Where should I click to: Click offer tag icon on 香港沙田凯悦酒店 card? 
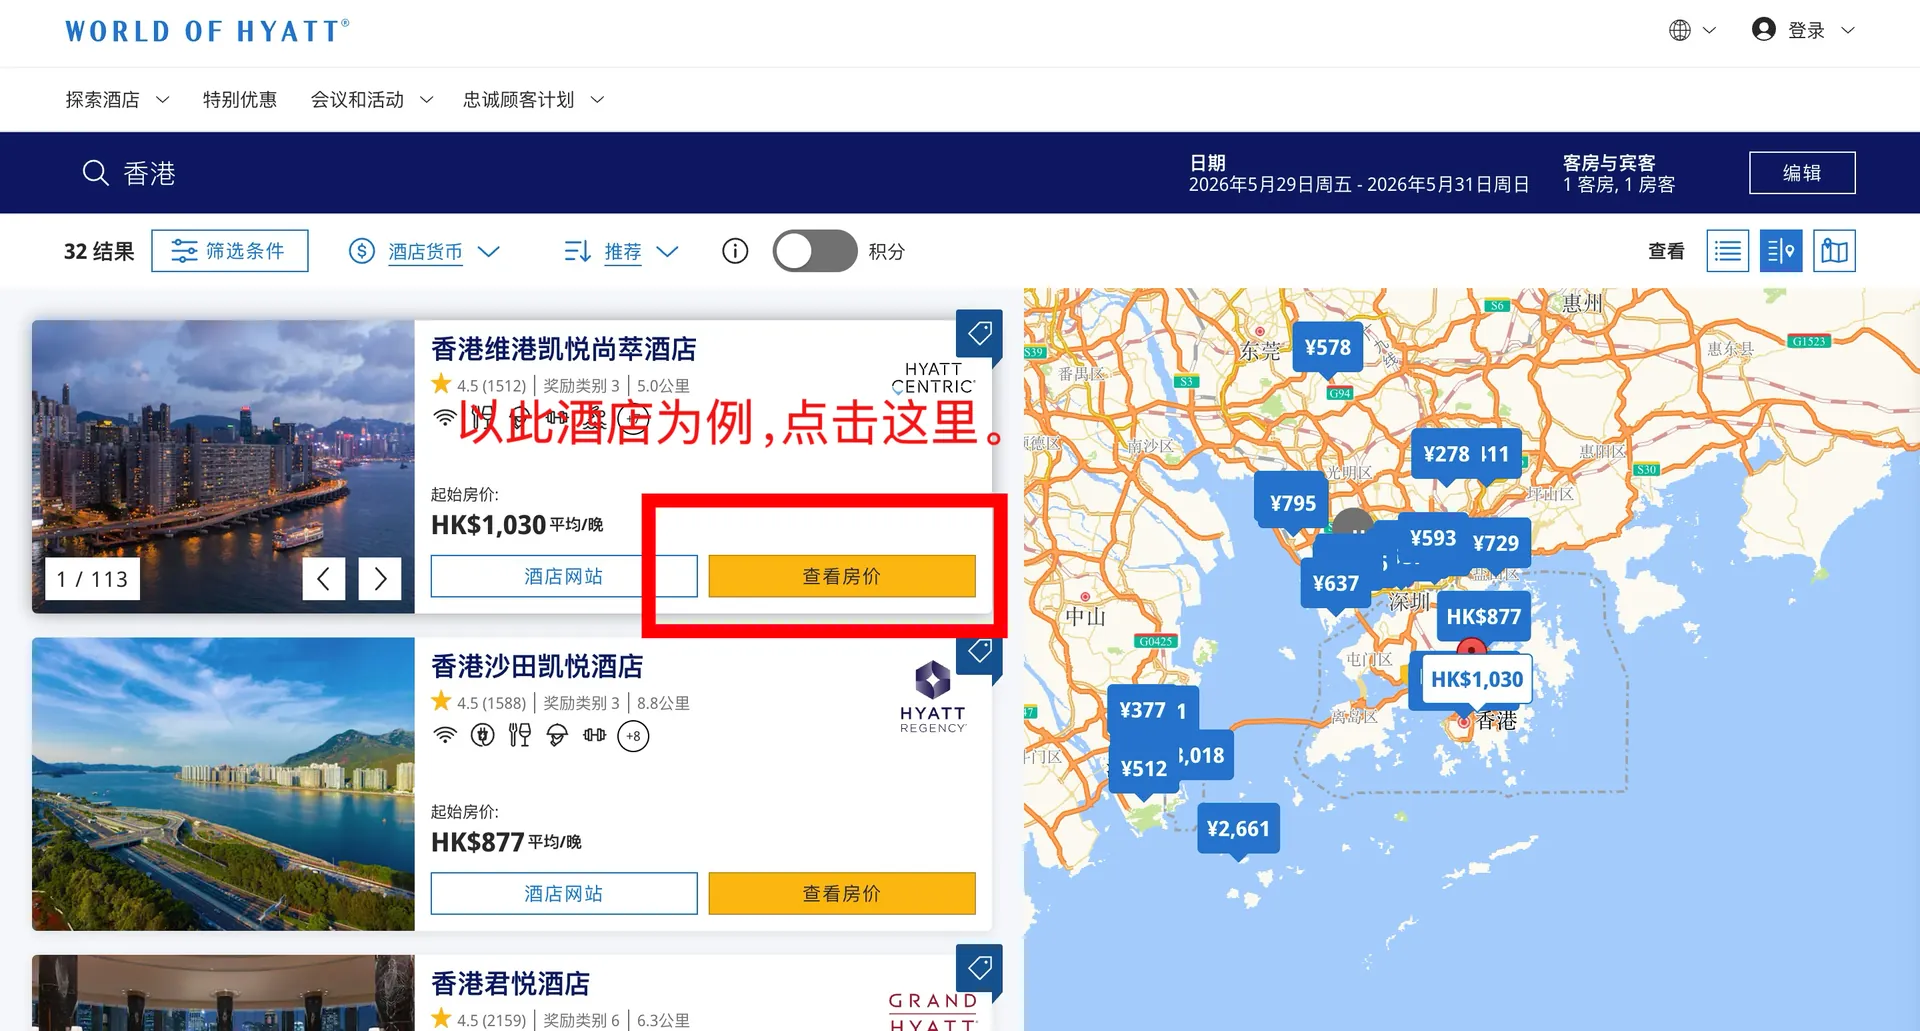(x=979, y=651)
